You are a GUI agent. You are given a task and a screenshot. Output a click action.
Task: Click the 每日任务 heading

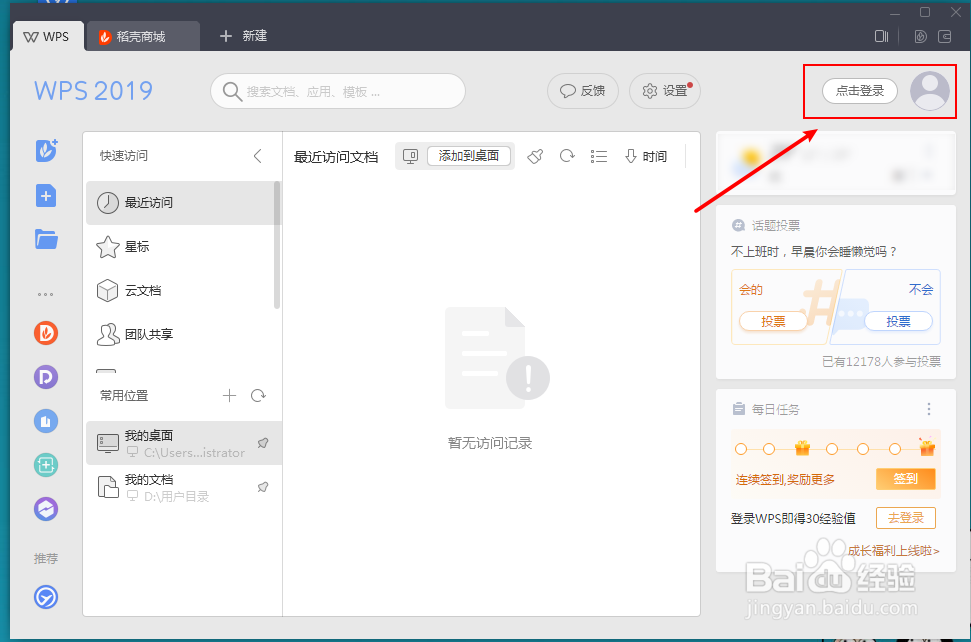click(775, 409)
